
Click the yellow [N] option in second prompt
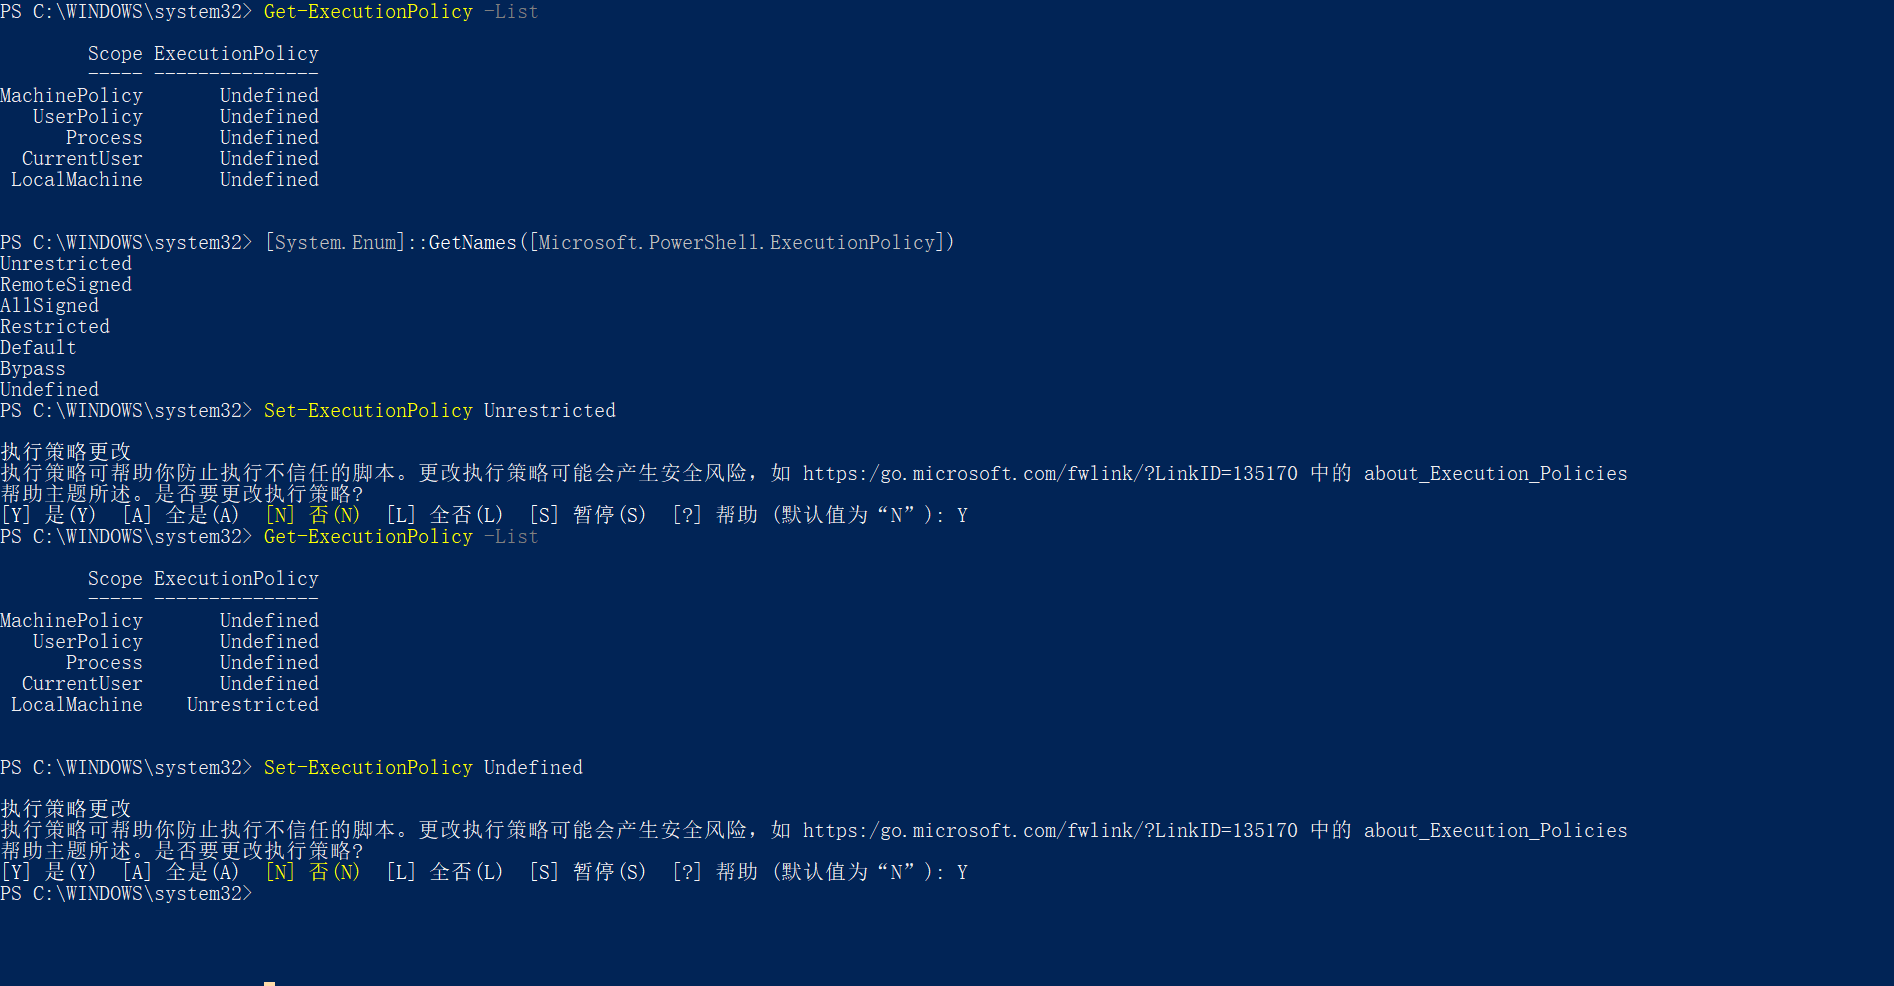pyautogui.click(x=313, y=872)
